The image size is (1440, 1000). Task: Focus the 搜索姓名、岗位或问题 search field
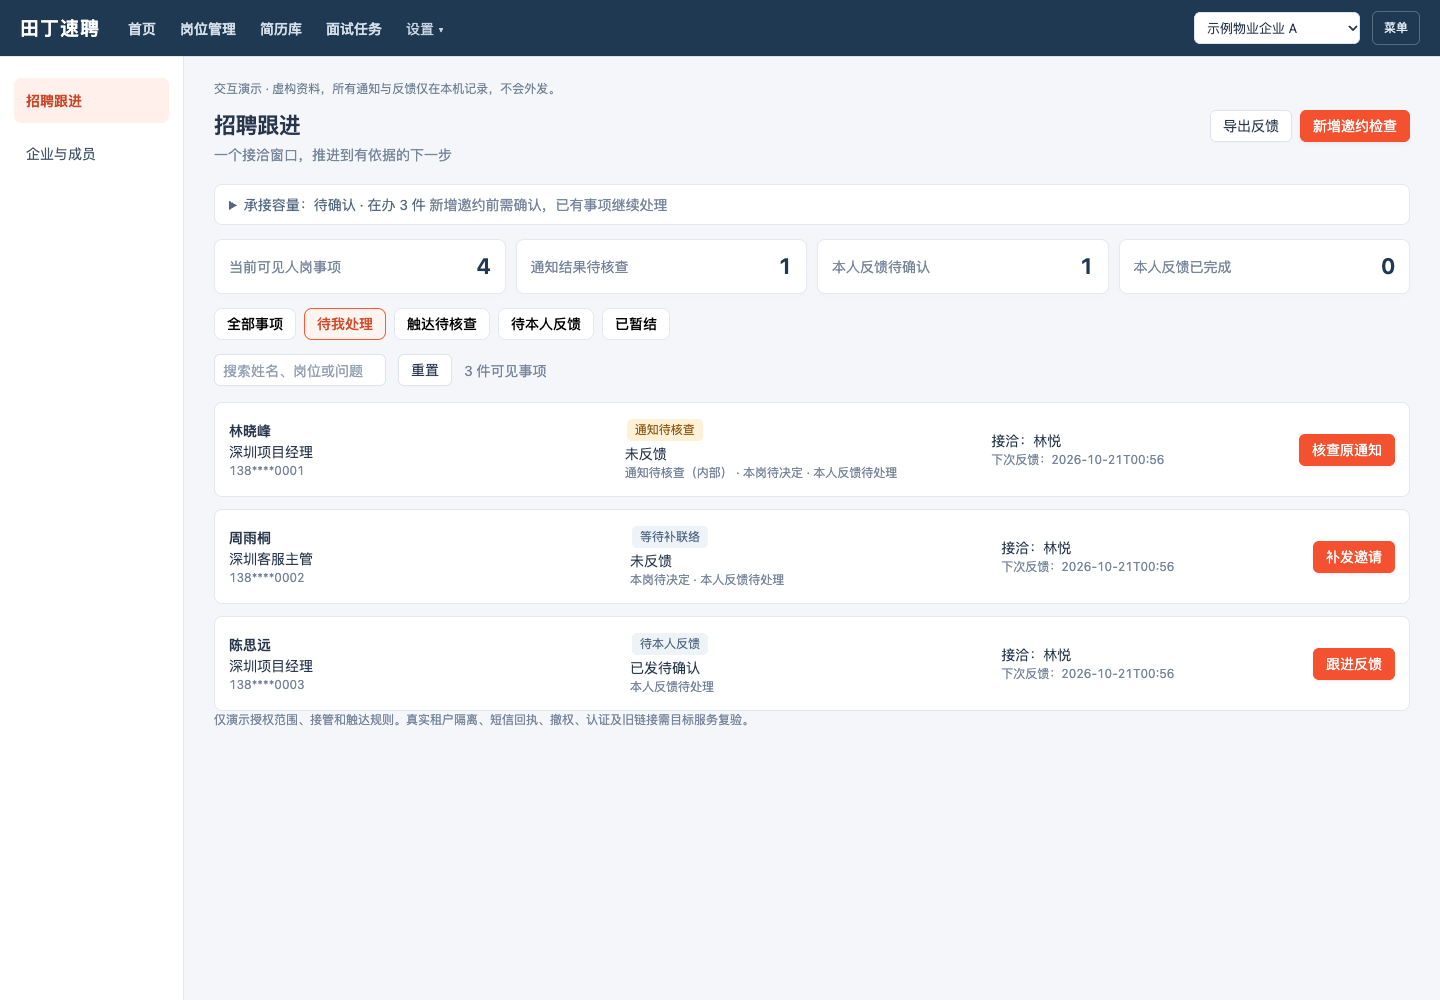pyautogui.click(x=300, y=370)
